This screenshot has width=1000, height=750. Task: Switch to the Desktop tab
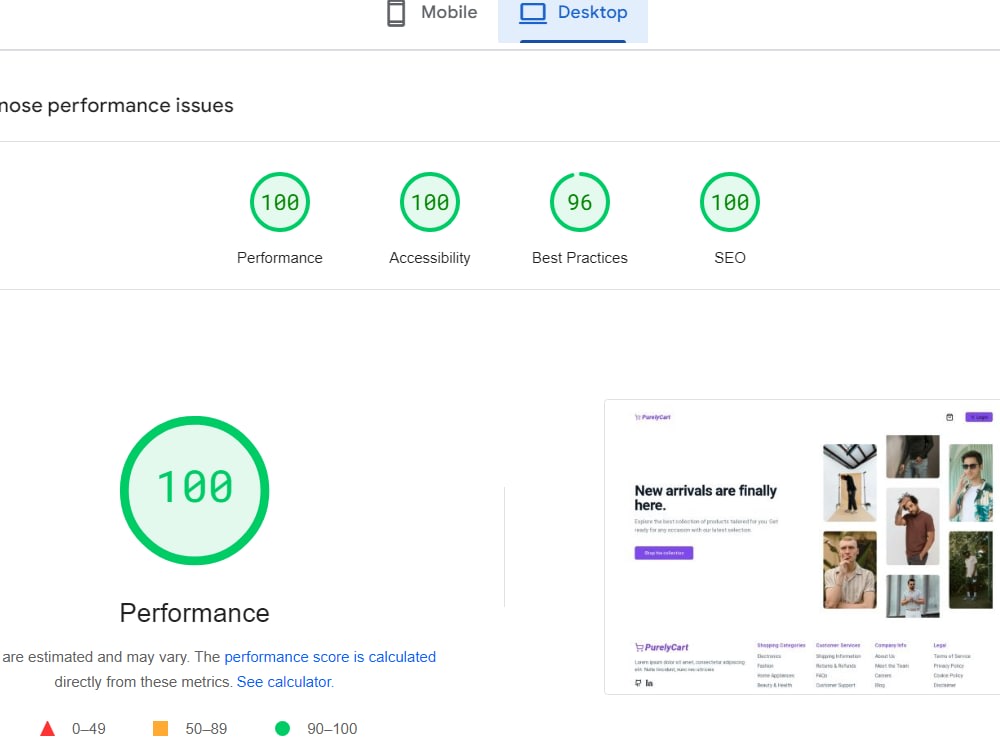point(573,13)
